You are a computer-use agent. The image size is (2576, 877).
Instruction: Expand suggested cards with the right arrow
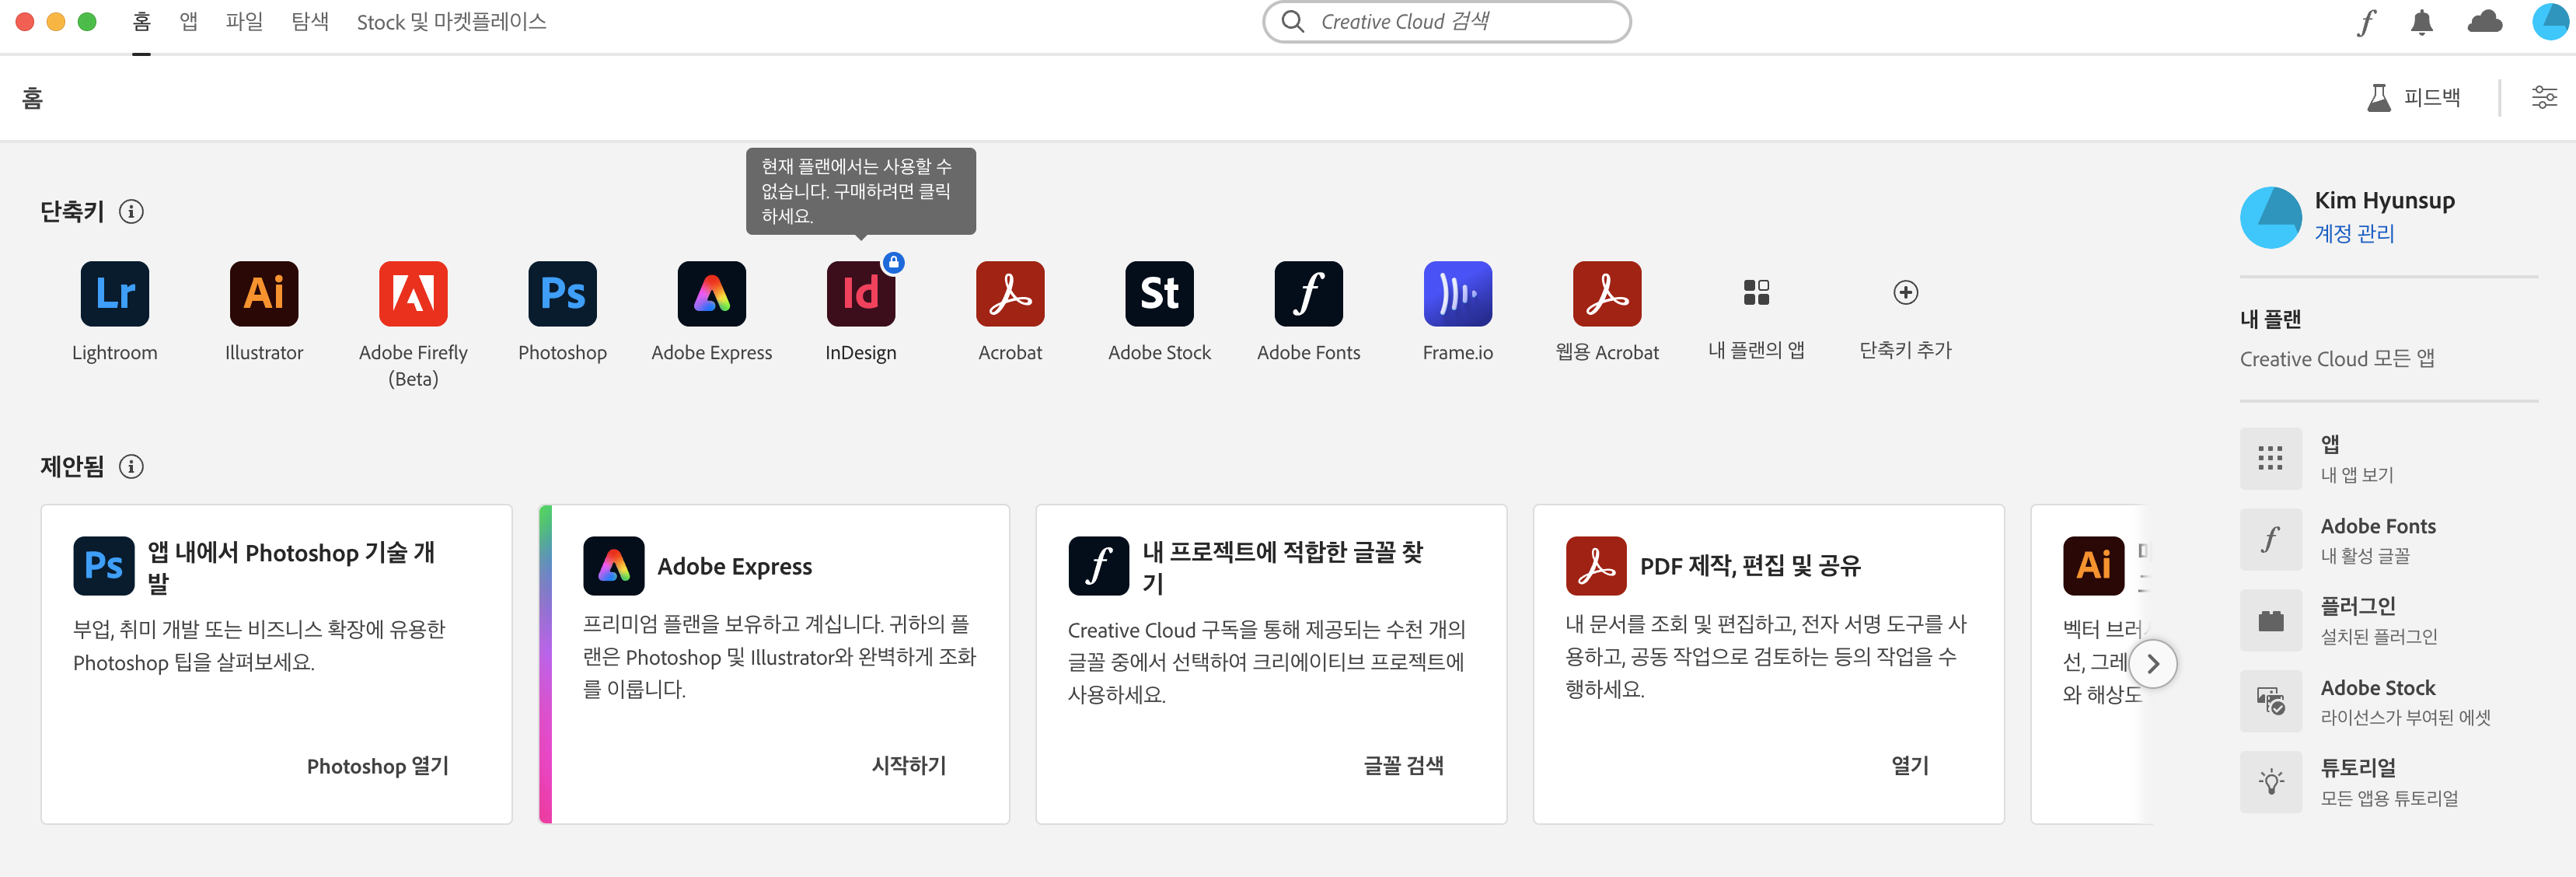click(x=2152, y=663)
